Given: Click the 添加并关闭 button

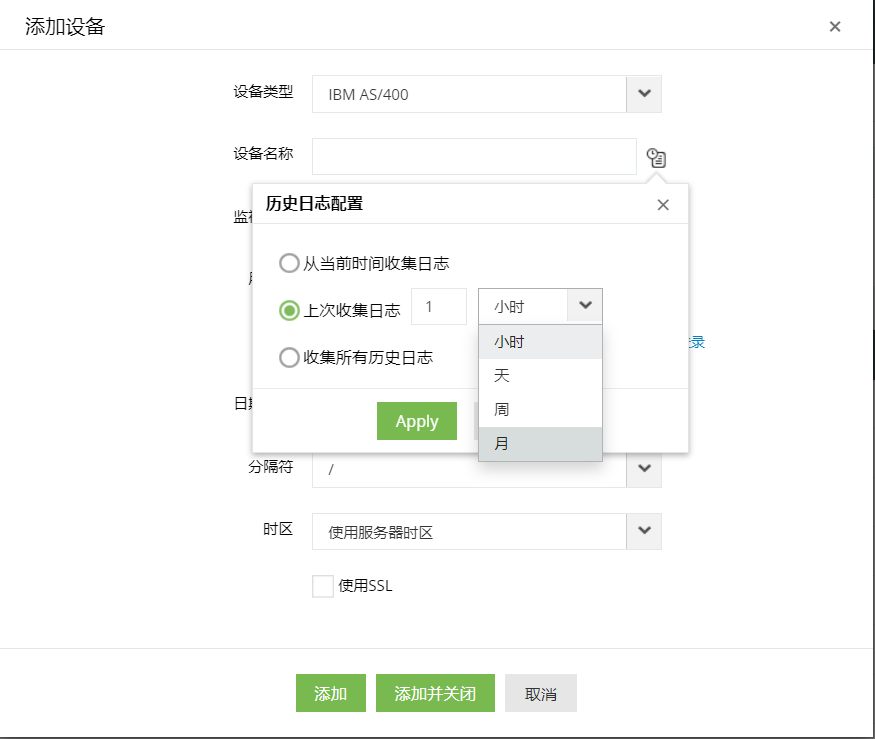Looking at the screenshot, I should point(435,694).
